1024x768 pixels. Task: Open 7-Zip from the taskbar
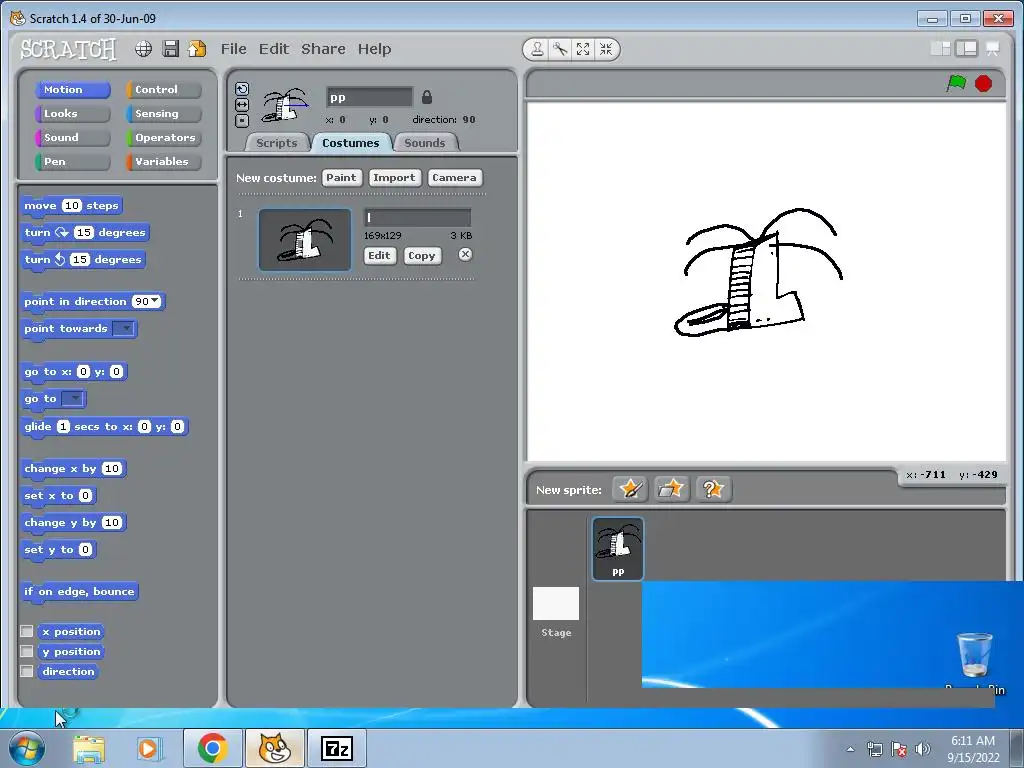[337, 748]
